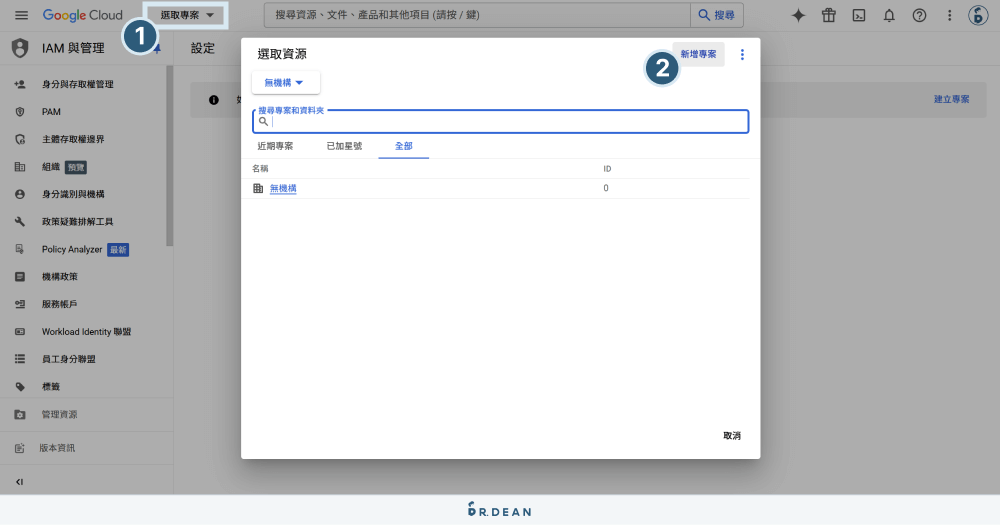Click the info icon in the banner
This screenshot has height=525, width=1000.
214,100
